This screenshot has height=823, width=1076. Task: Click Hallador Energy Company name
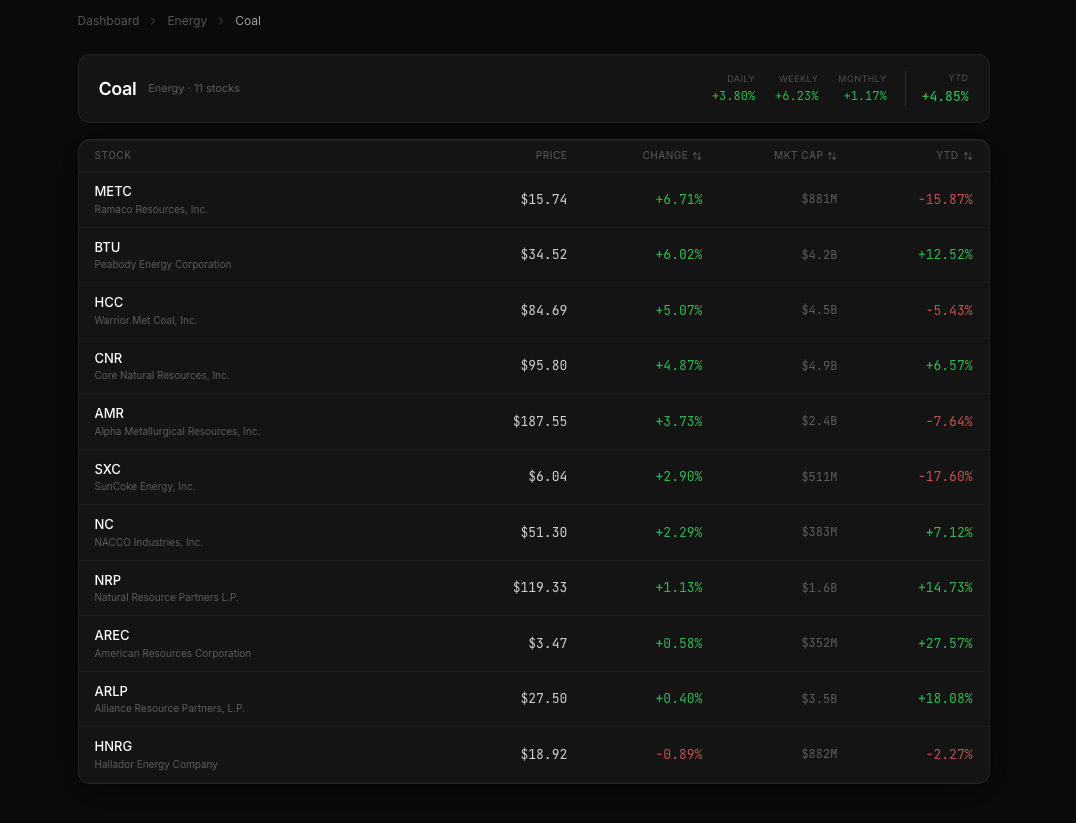pyautogui.click(x=156, y=764)
